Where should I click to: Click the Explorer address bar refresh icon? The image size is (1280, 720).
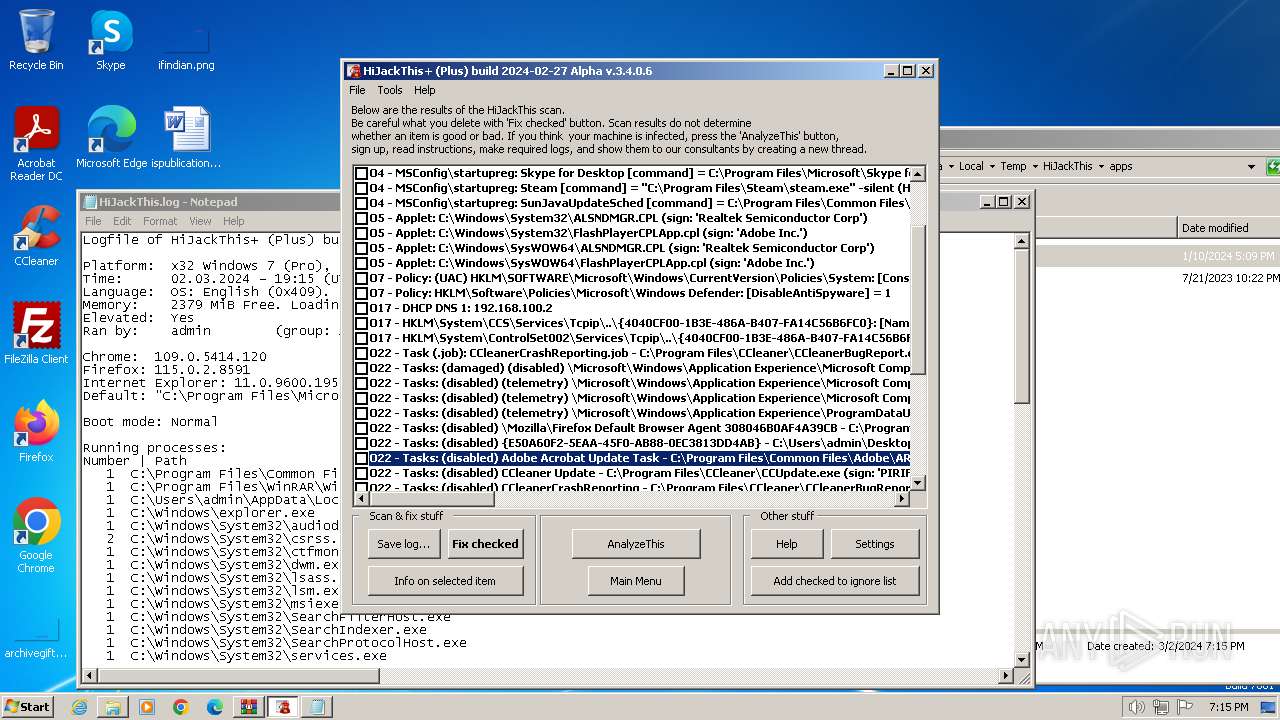pyautogui.click(x=1273, y=166)
